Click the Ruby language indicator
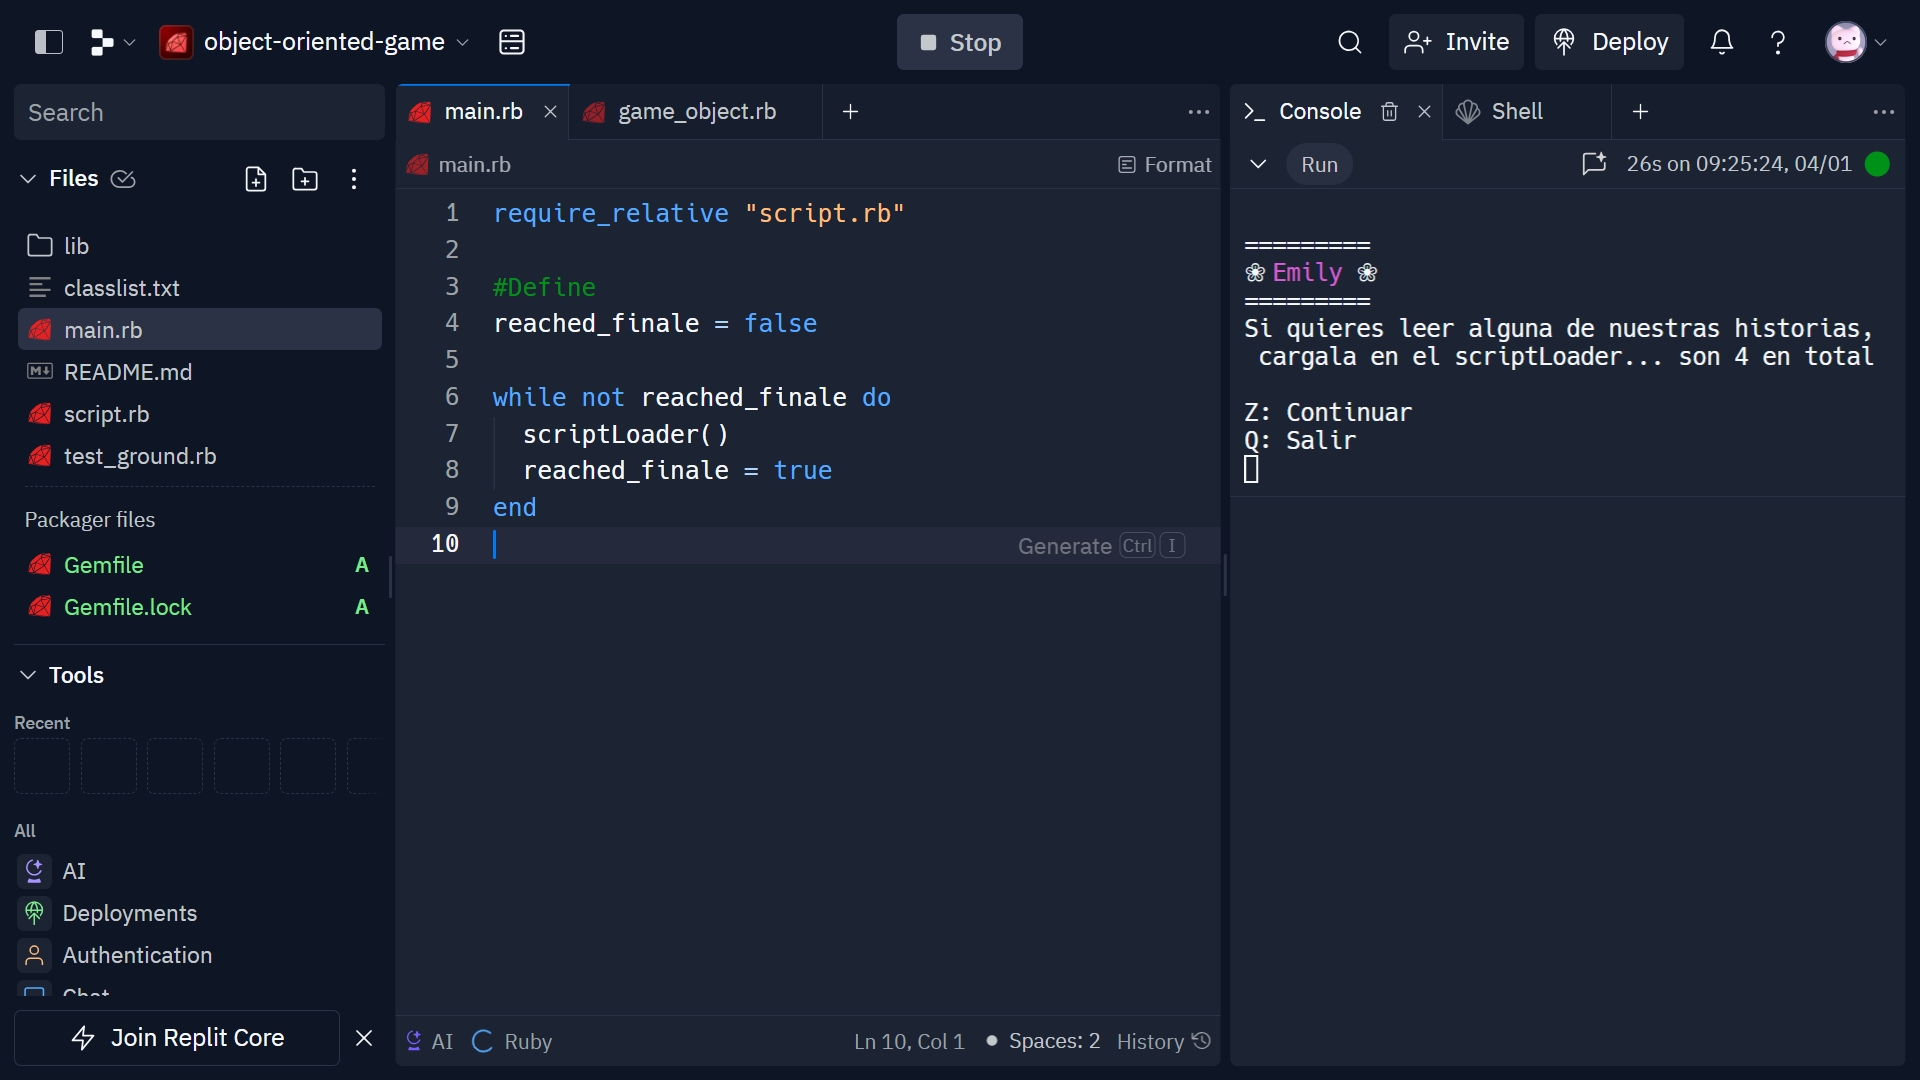Viewport: 1920px width, 1080px height. click(513, 1041)
